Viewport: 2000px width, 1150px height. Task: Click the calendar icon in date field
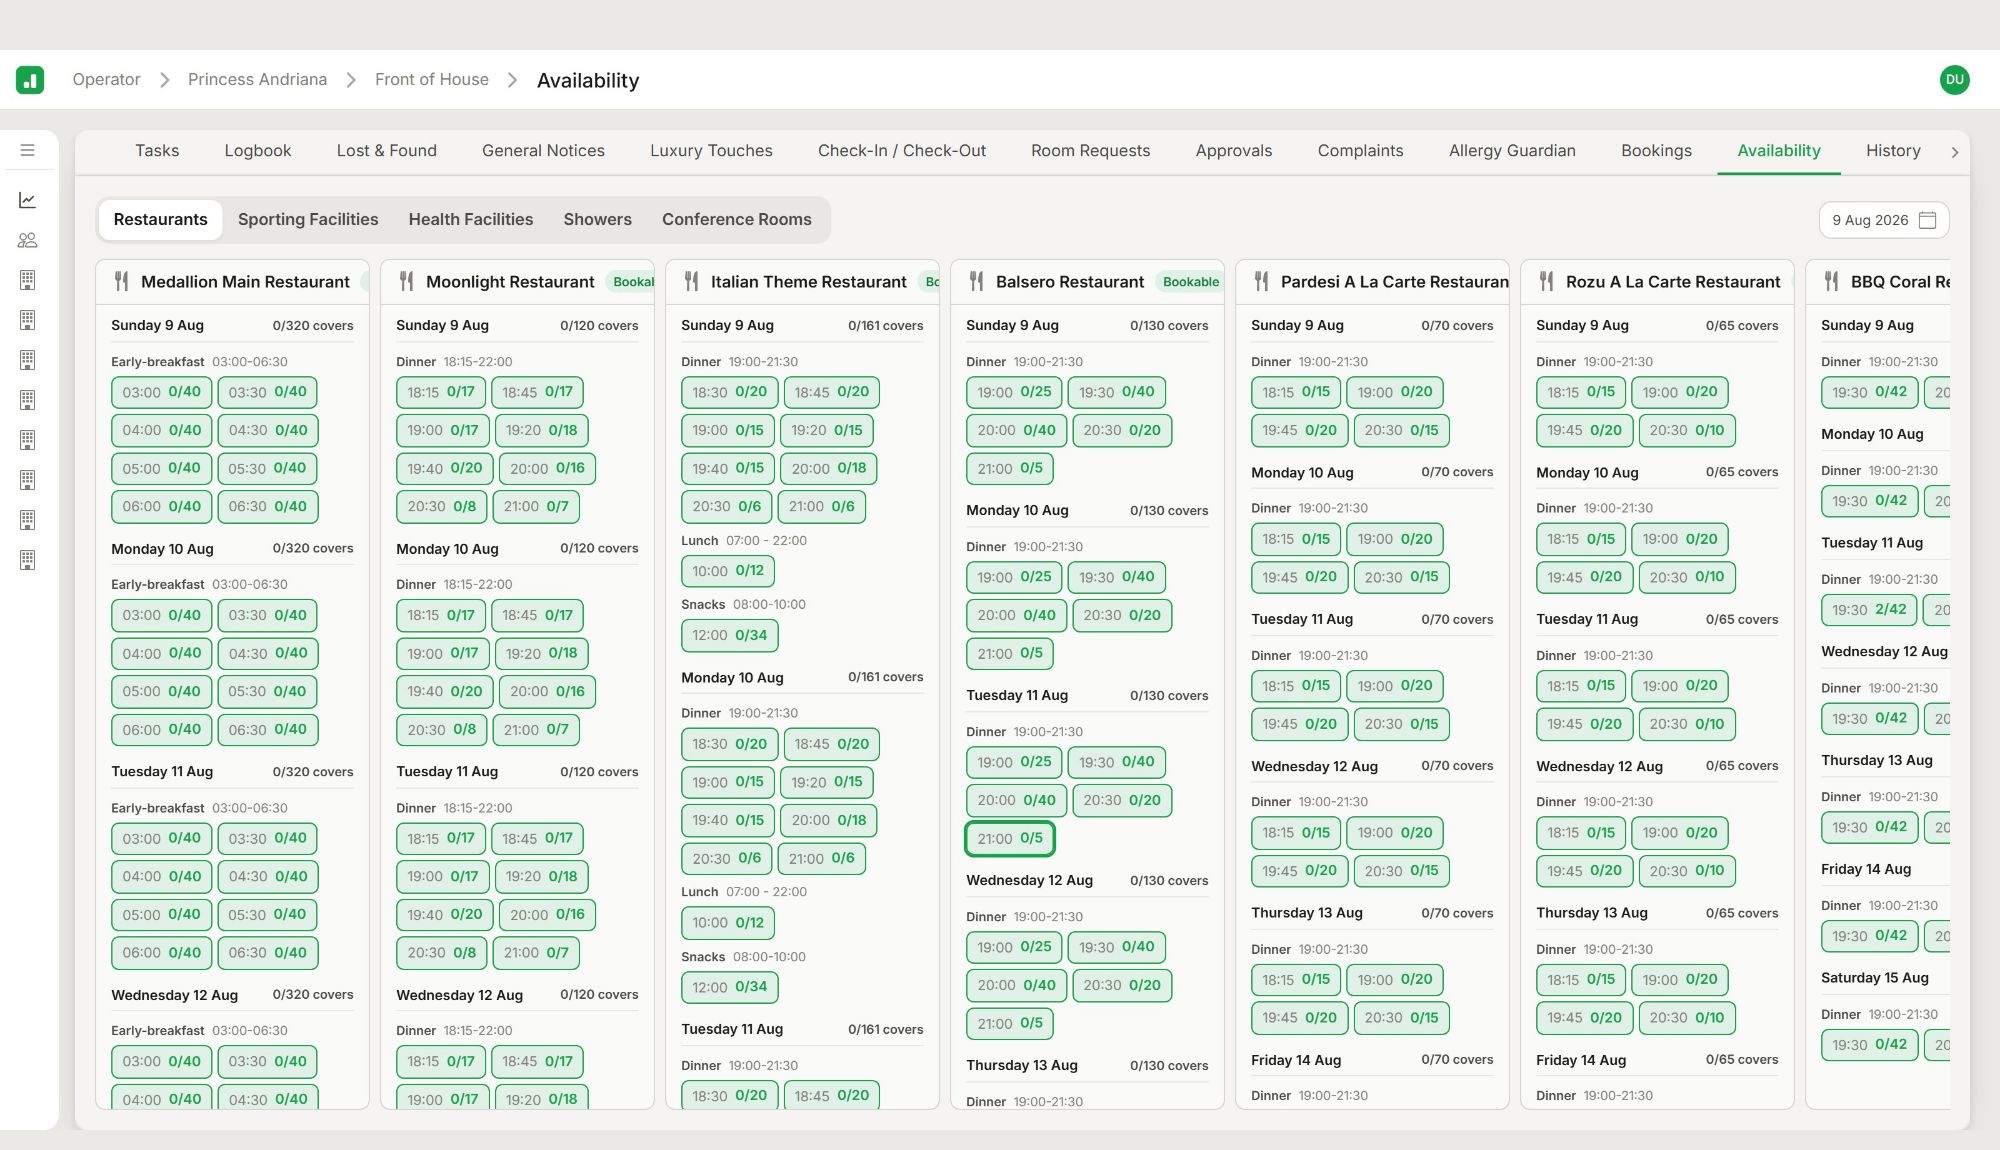pyautogui.click(x=1927, y=220)
